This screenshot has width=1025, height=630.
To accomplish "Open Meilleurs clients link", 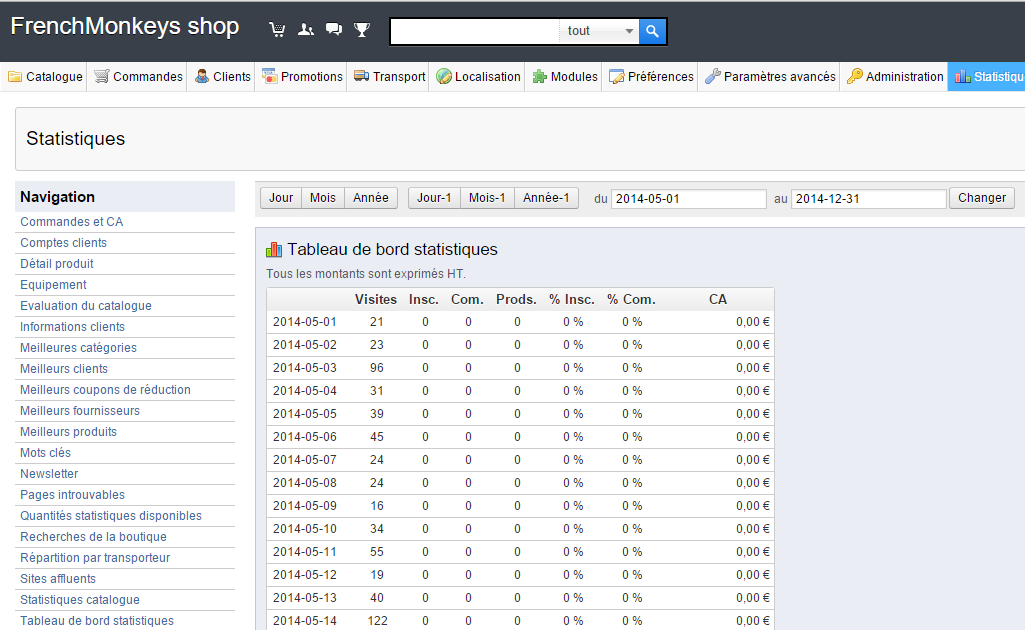I will (64, 368).
